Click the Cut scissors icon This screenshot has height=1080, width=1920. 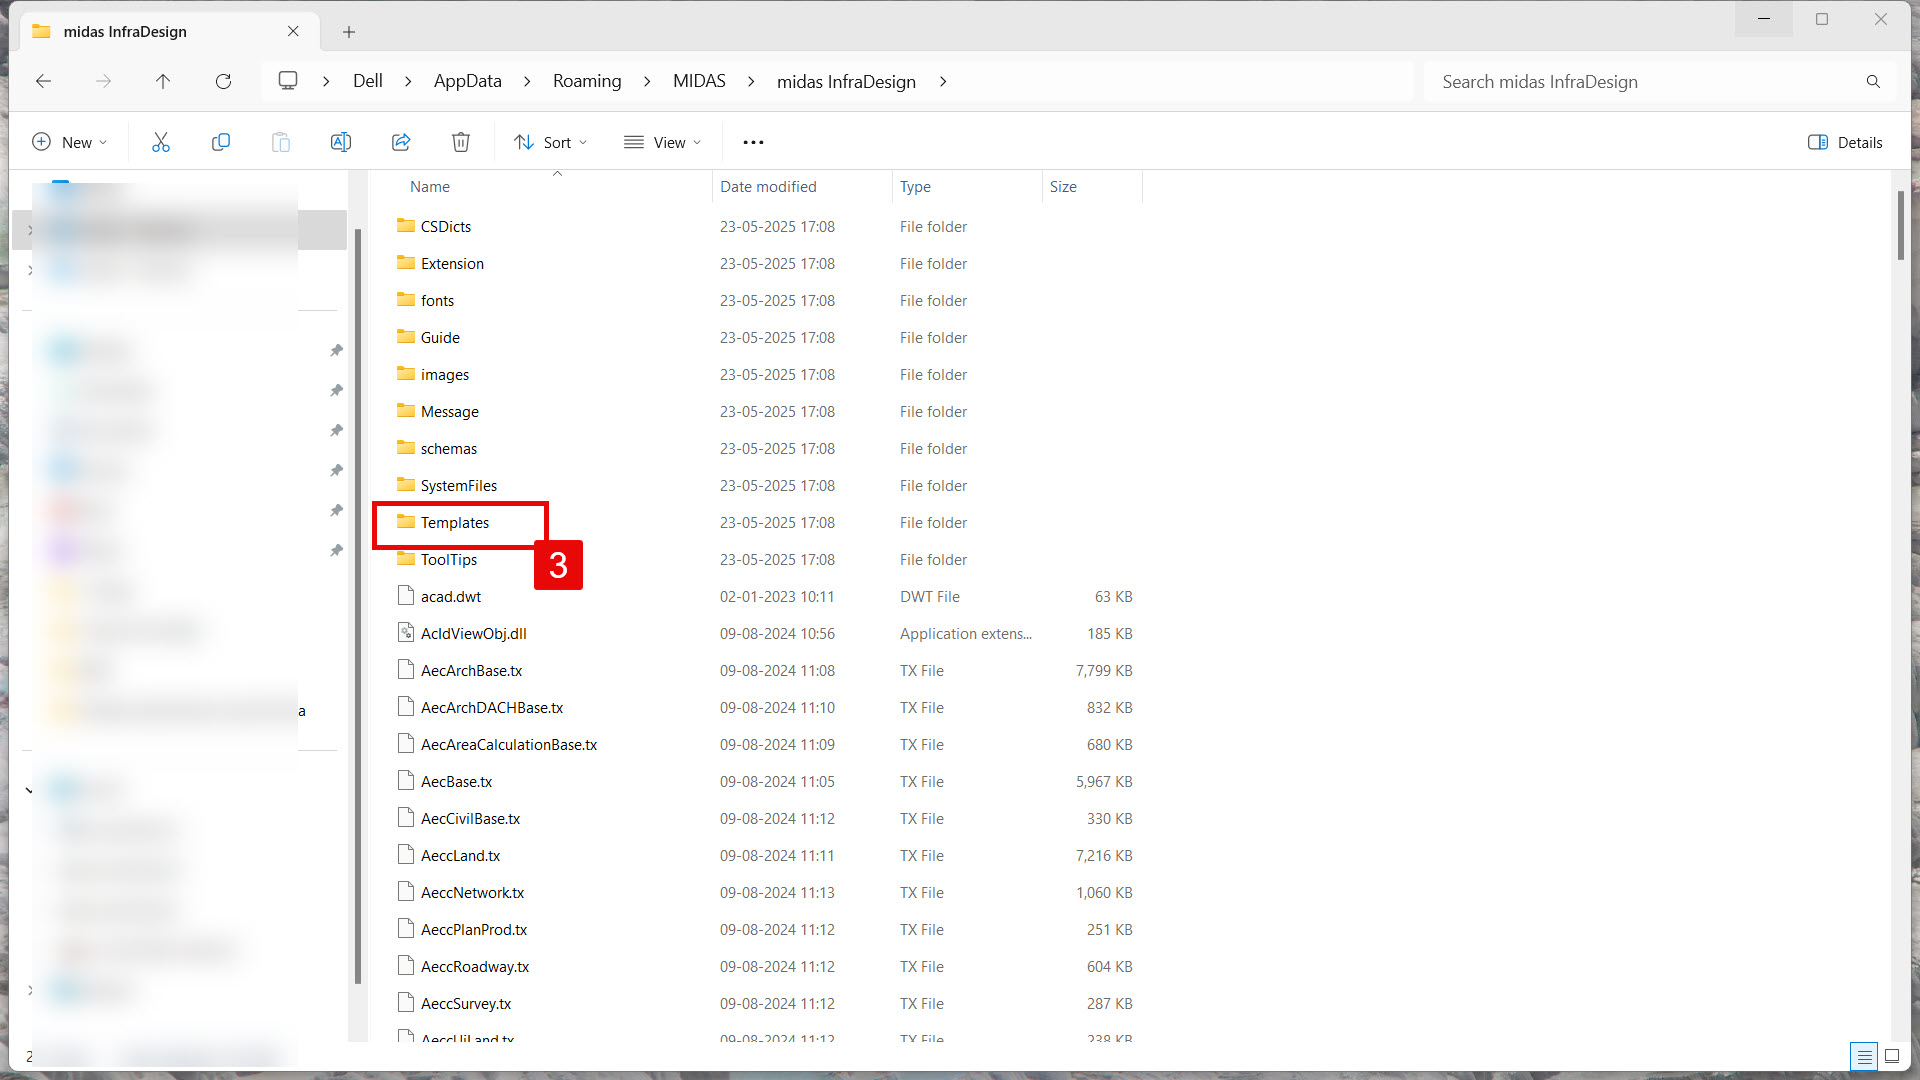click(x=161, y=142)
